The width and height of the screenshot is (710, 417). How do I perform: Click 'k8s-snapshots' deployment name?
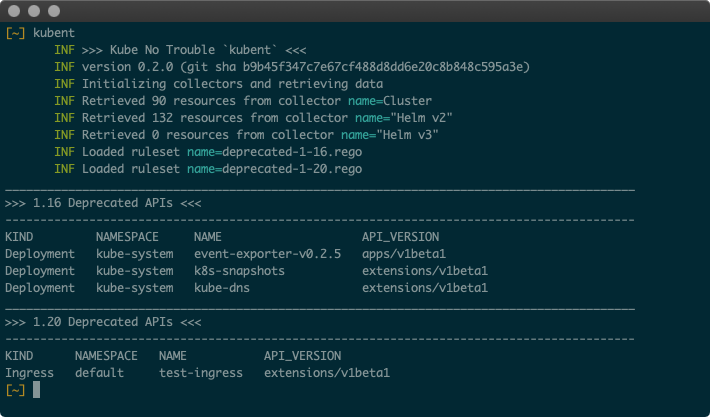coord(240,271)
